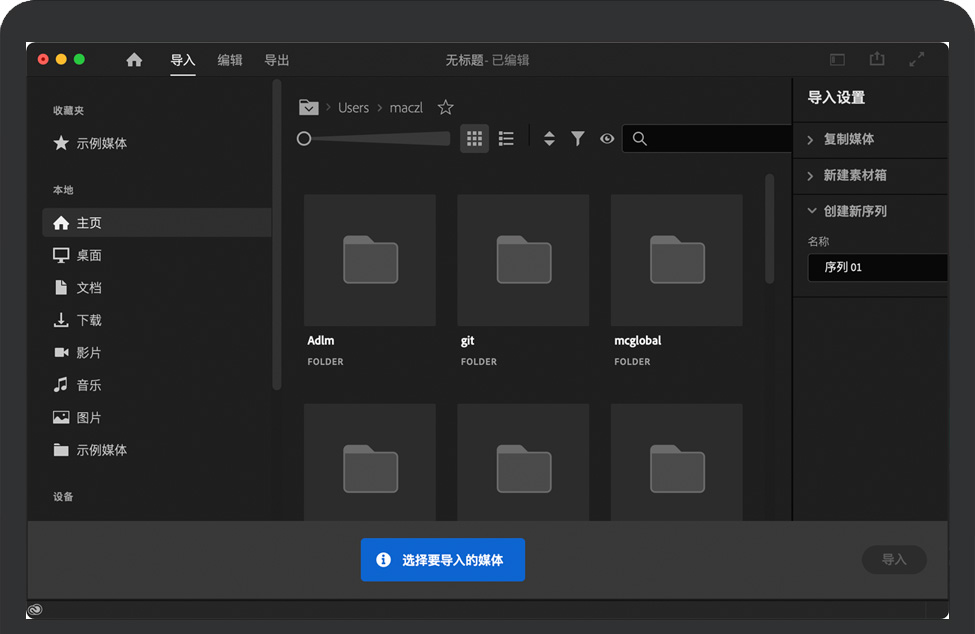This screenshot has height=634, width=975.
Task: Click the 序列 01 name input field
Action: [876, 268]
